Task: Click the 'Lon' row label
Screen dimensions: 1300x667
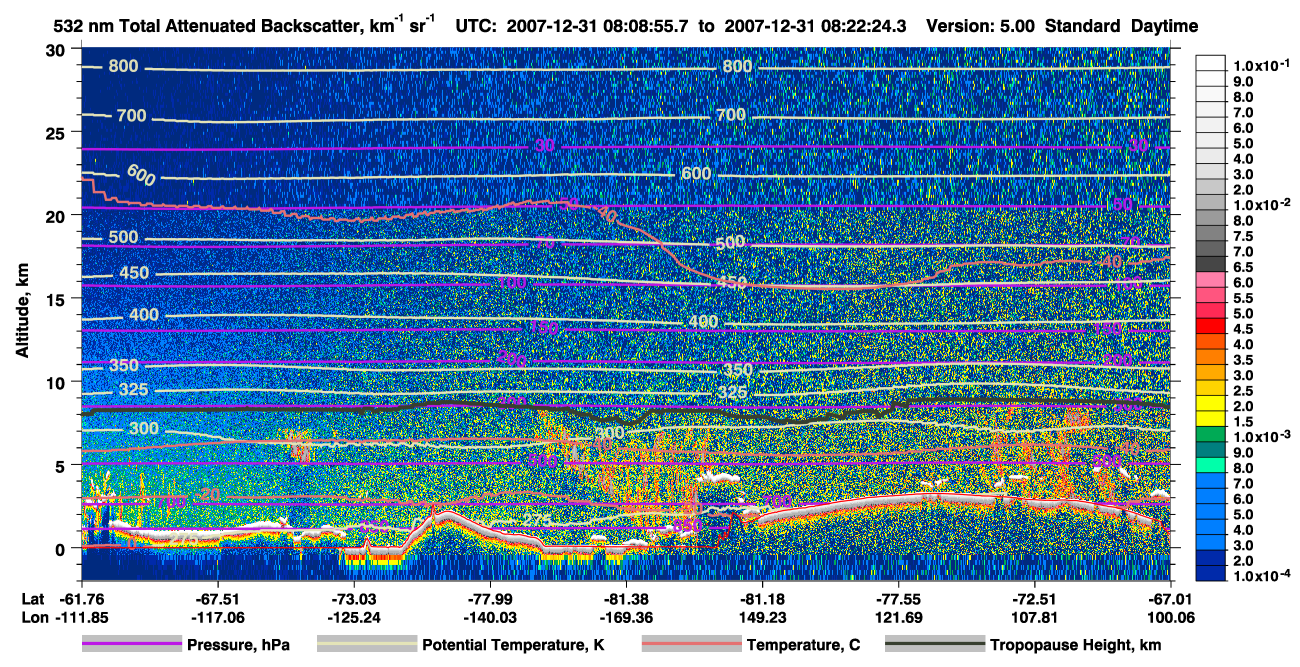Action: (33, 617)
